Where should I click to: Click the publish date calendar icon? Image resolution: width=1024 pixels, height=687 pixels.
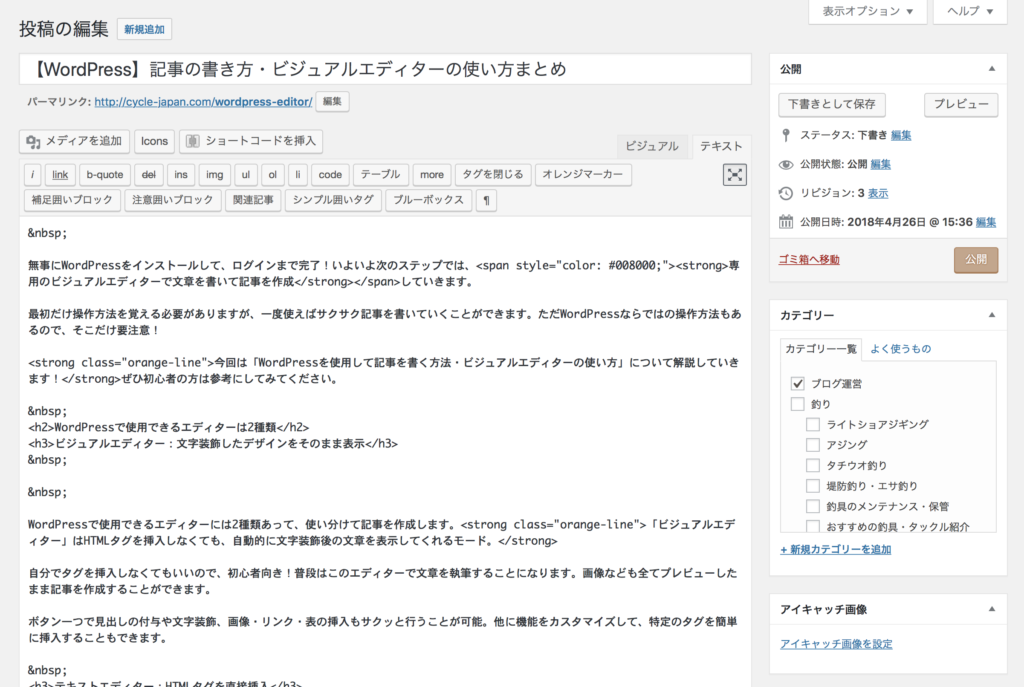coord(786,222)
